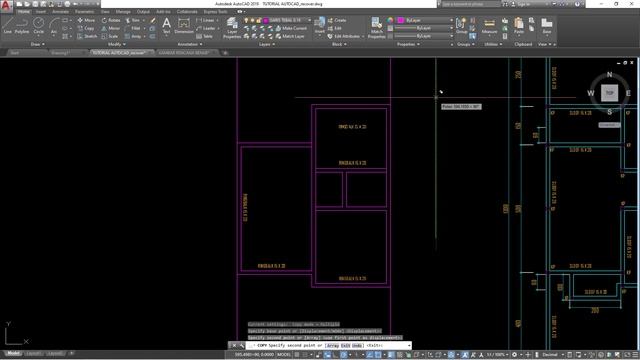
Task: Click the Insert block tool
Action: (320, 25)
